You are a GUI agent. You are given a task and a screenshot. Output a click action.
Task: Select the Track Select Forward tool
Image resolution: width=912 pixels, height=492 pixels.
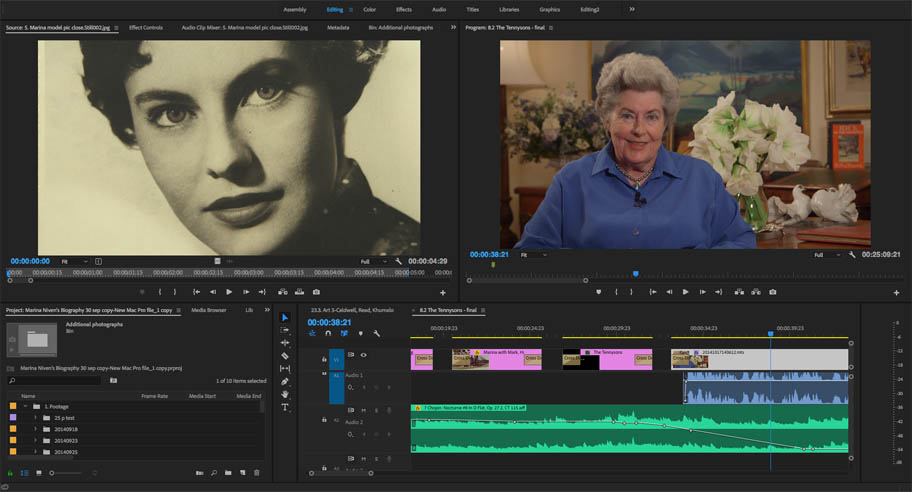click(285, 329)
